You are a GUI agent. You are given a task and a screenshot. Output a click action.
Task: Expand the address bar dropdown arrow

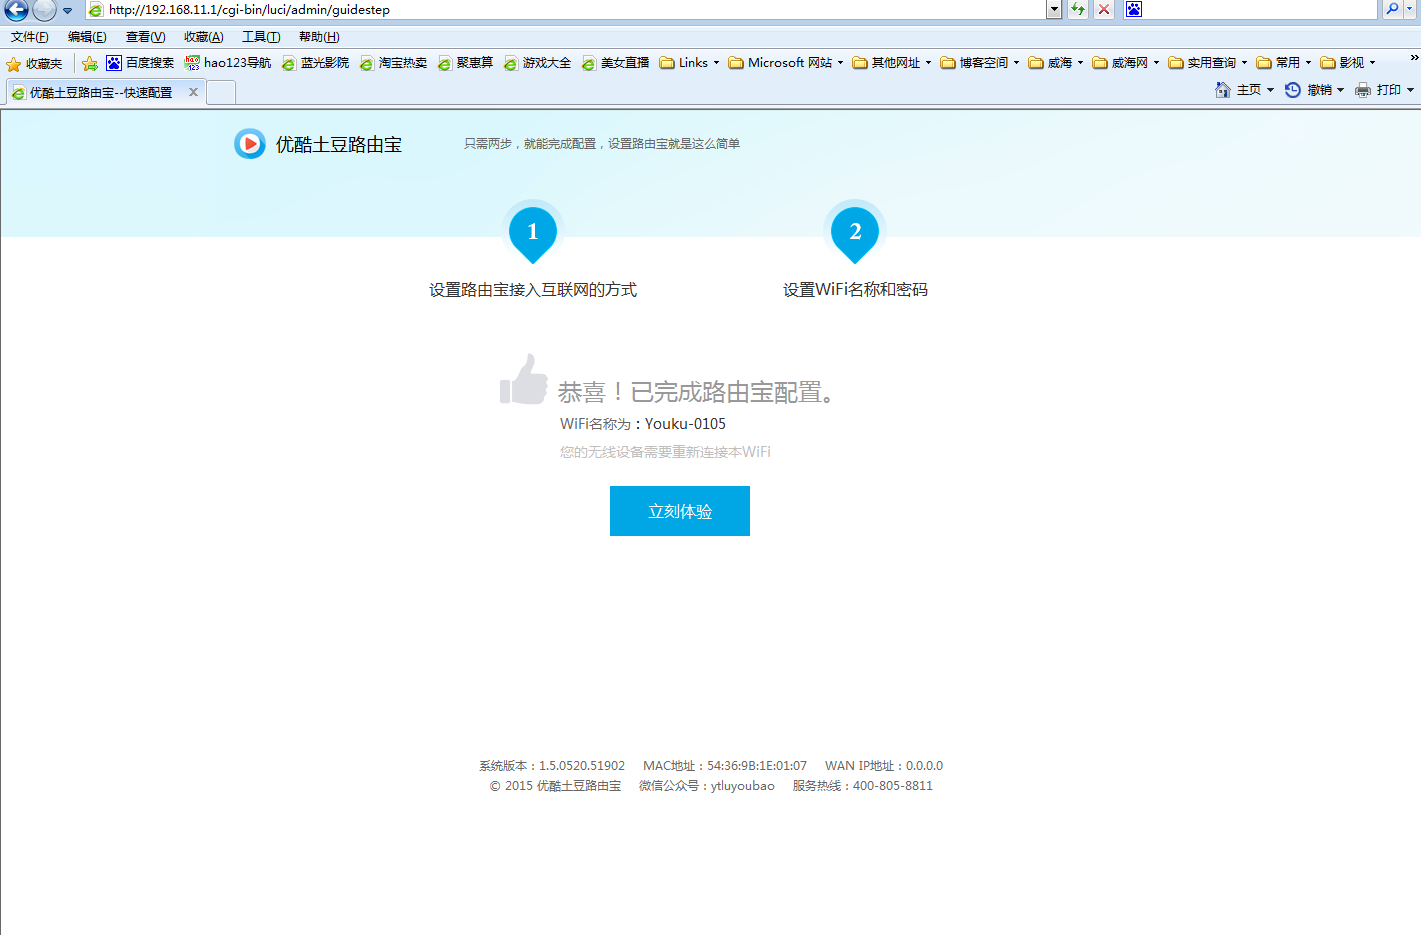(1054, 10)
